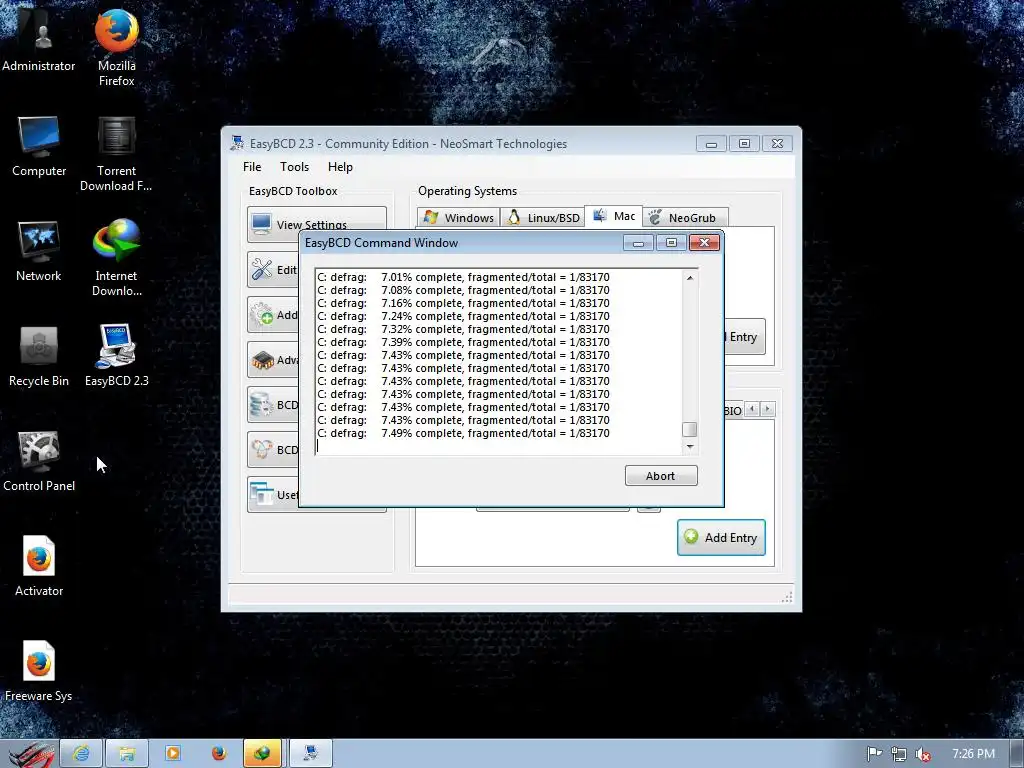Open the Action Center flag tray icon
This screenshot has height=768, width=1024.
coord(874,754)
